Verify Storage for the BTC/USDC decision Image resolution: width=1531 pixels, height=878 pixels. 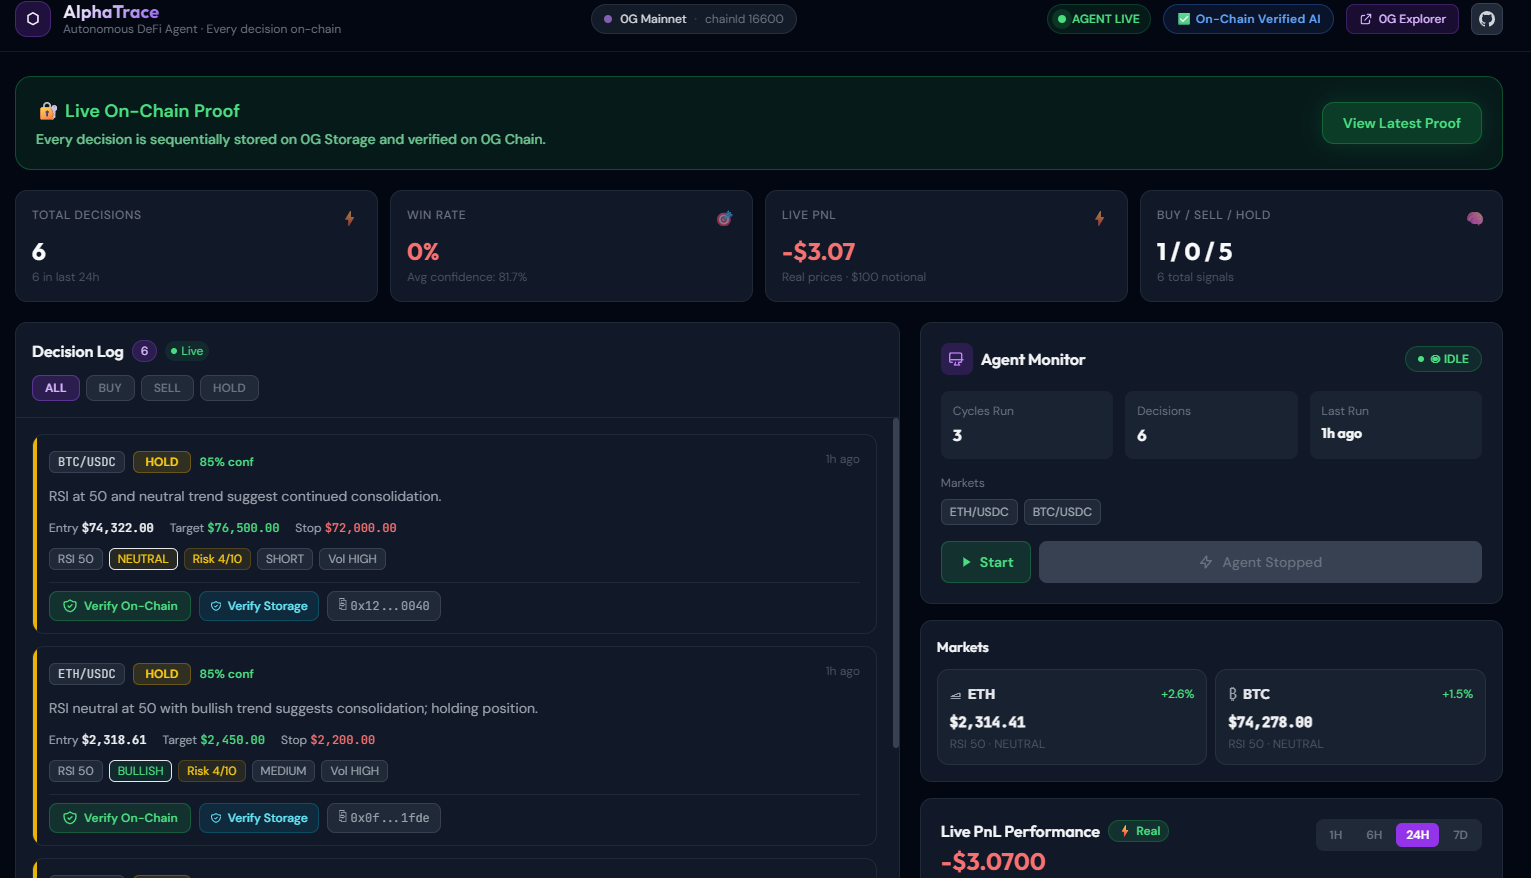click(x=259, y=606)
